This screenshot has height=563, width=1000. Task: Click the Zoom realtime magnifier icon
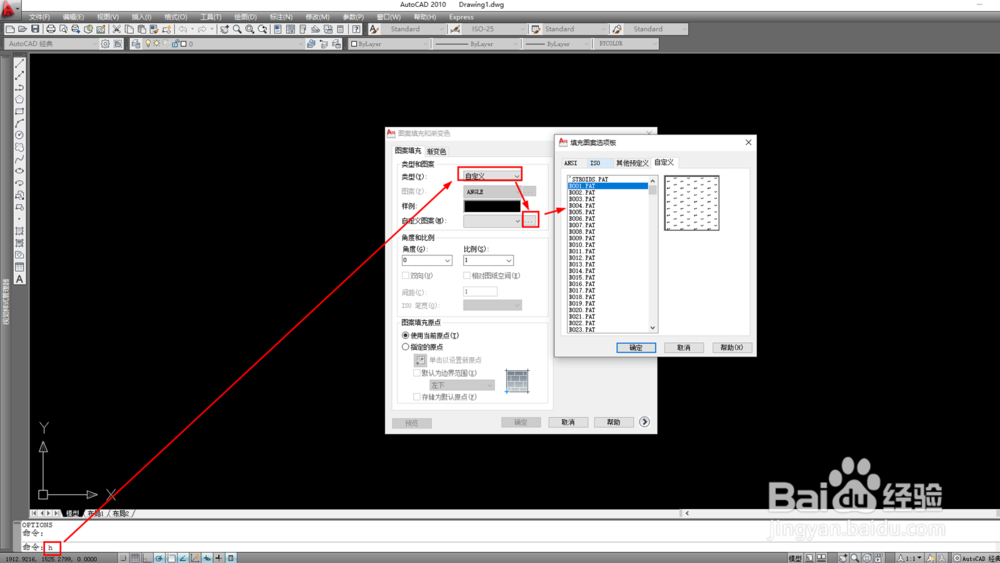(x=237, y=29)
